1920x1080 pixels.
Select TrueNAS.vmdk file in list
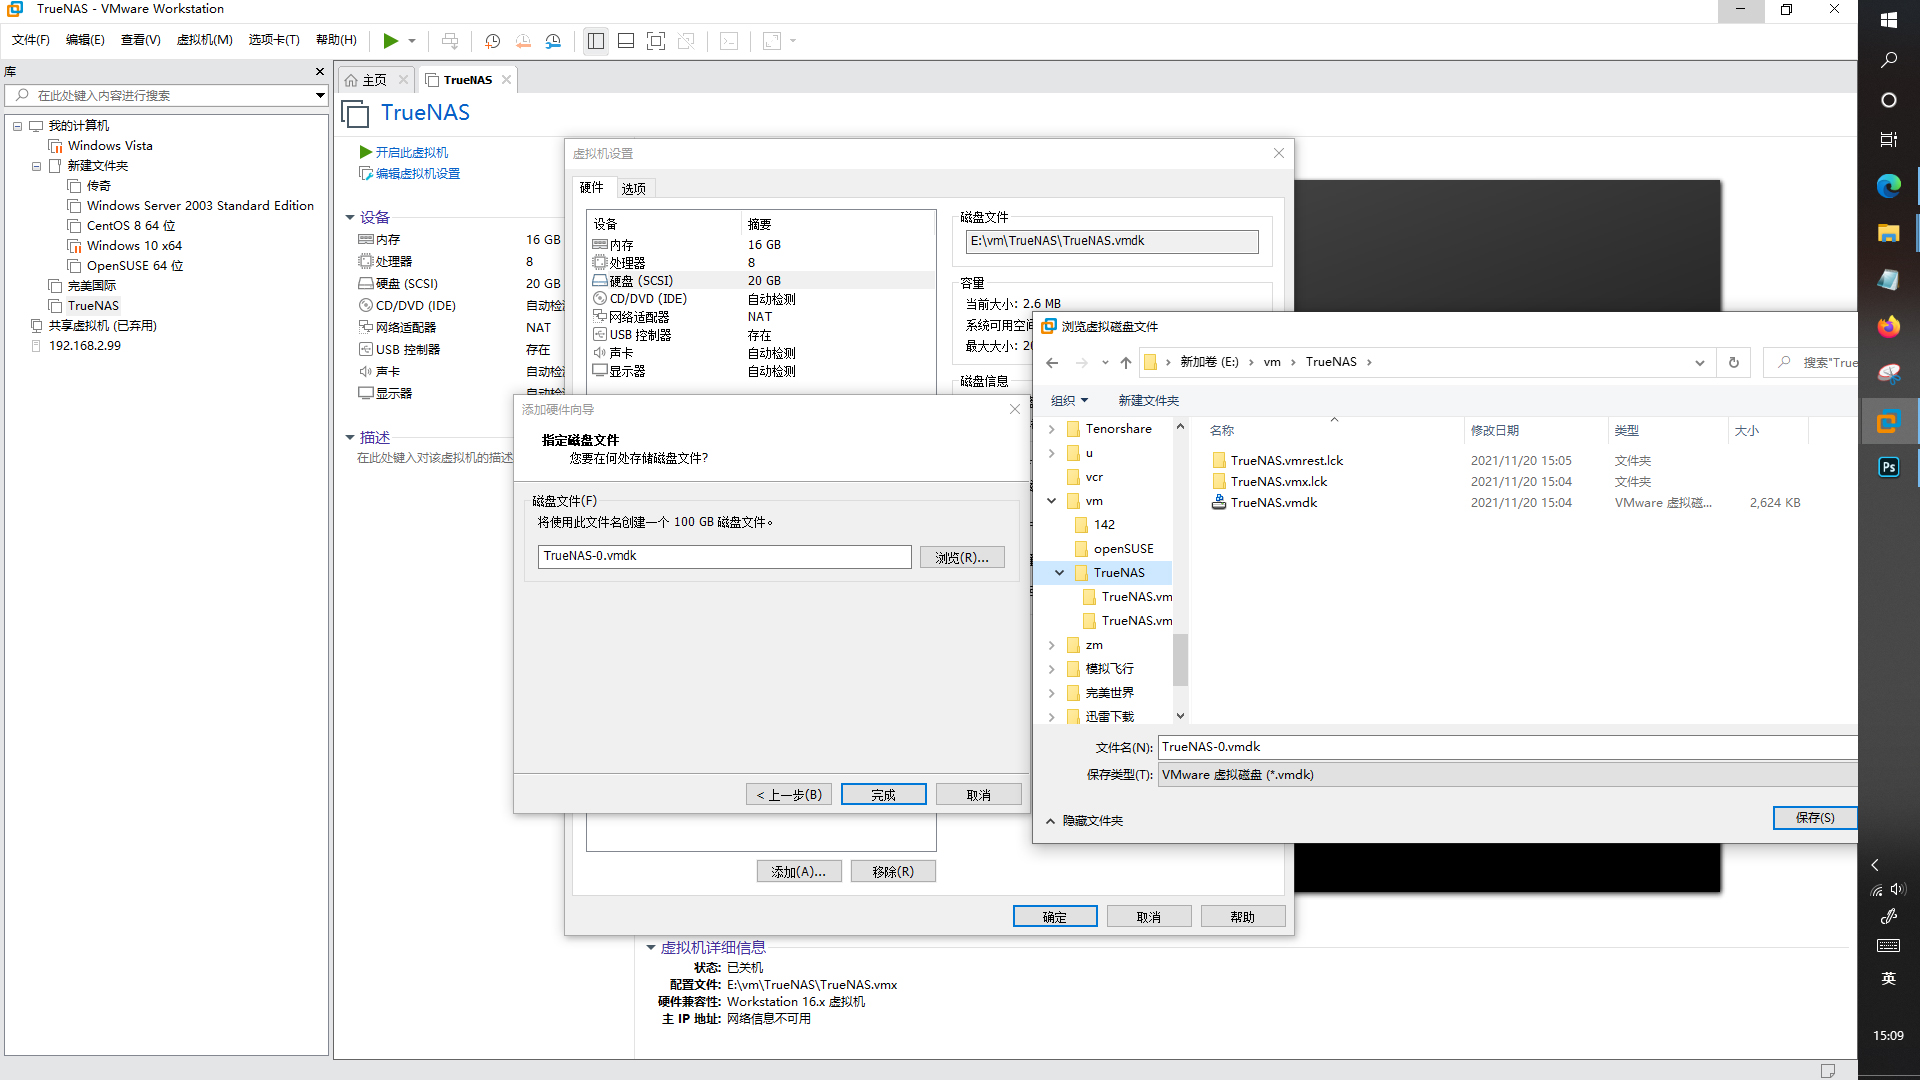1273,503
